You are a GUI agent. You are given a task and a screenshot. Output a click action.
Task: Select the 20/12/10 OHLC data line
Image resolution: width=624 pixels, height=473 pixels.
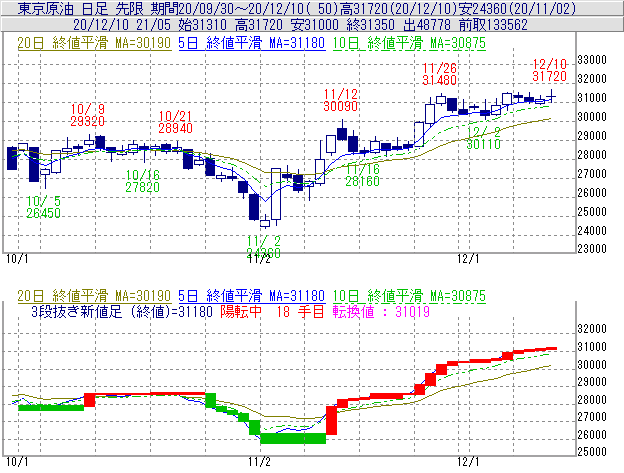point(300,25)
